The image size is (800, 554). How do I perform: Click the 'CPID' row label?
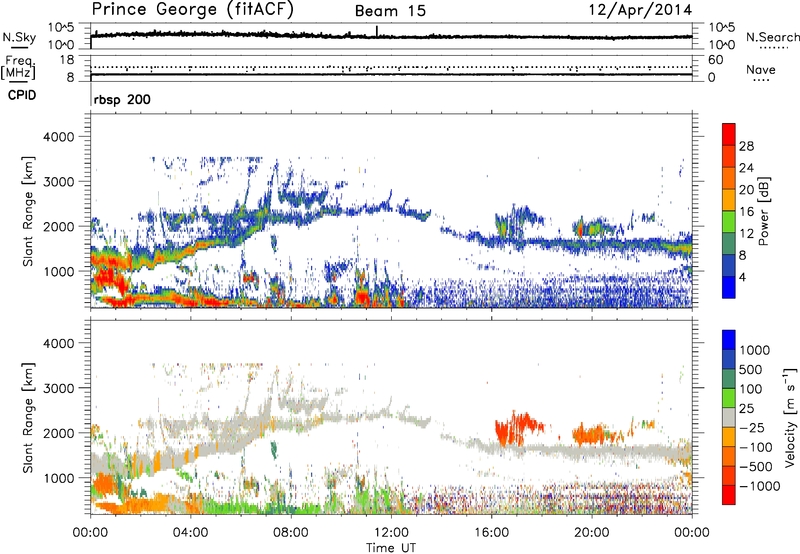coord(22,95)
